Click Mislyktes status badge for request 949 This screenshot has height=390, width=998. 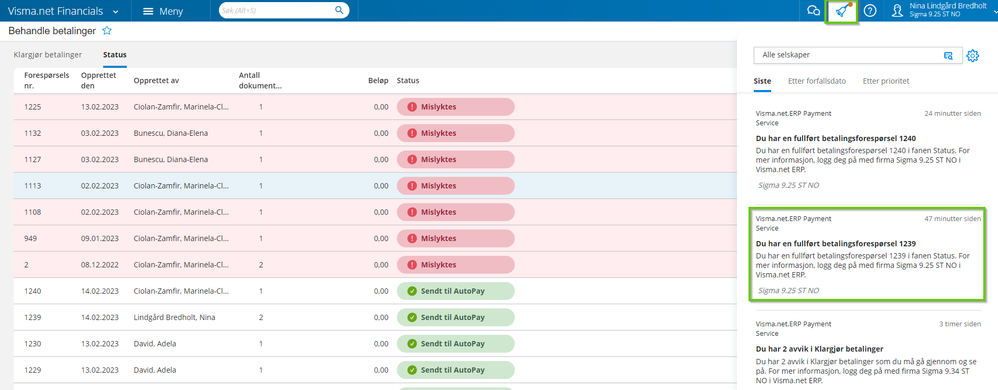pyautogui.click(x=456, y=239)
